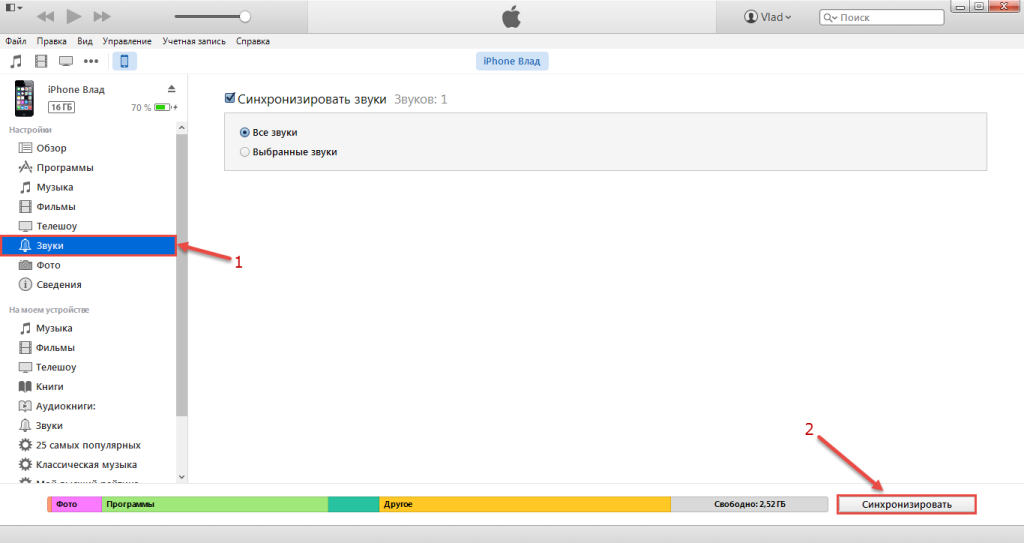The image size is (1024, 543).
Task: Click the rewind playback button
Action: point(46,16)
